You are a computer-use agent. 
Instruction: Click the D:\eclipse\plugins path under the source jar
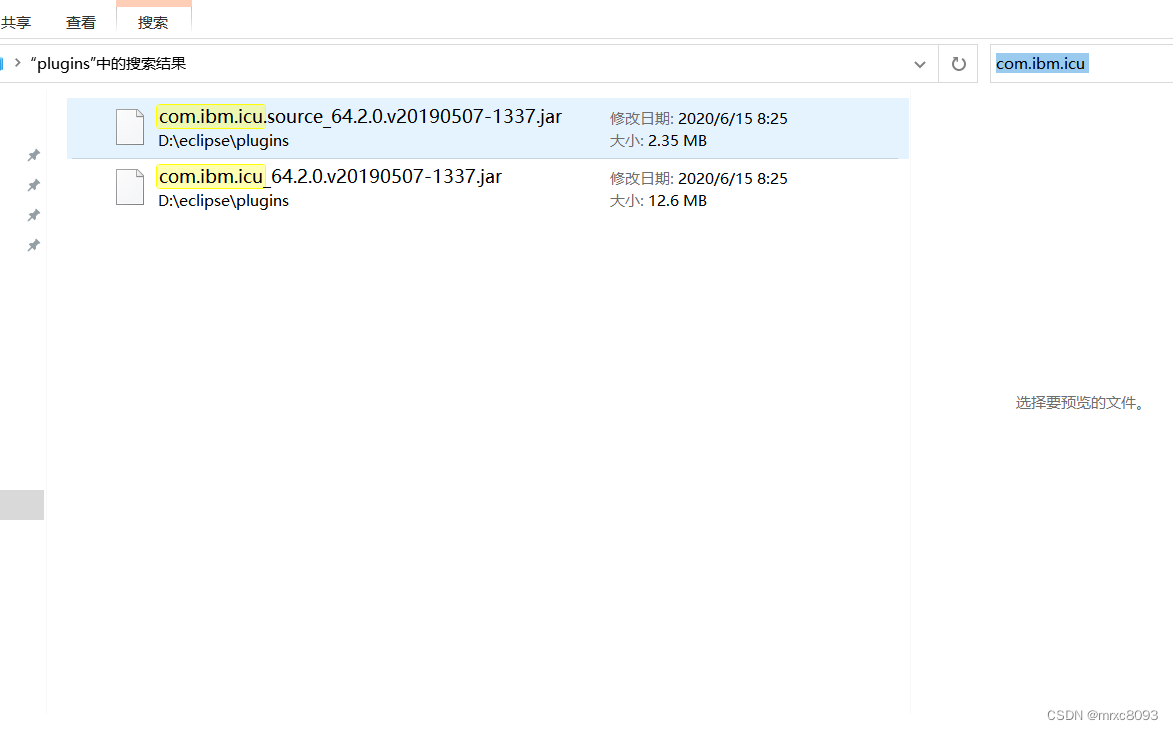(x=223, y=141)
